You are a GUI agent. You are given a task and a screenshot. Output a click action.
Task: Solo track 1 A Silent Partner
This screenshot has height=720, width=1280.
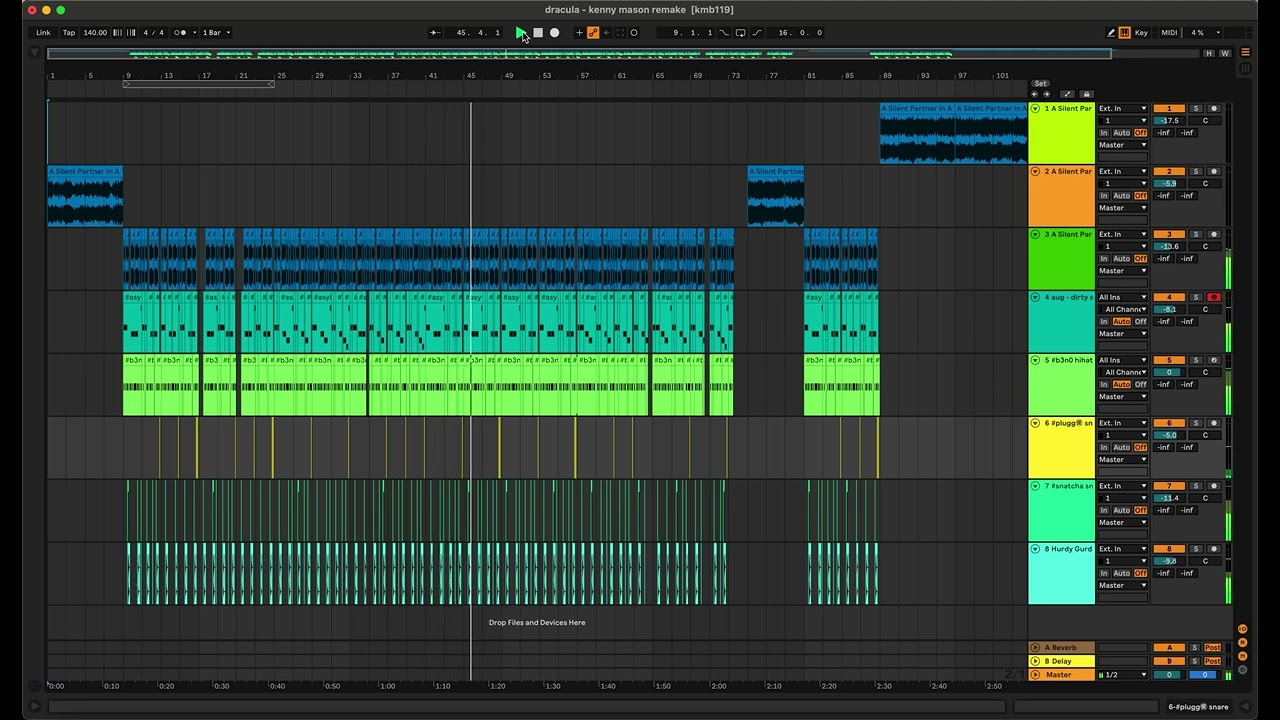1195,108
